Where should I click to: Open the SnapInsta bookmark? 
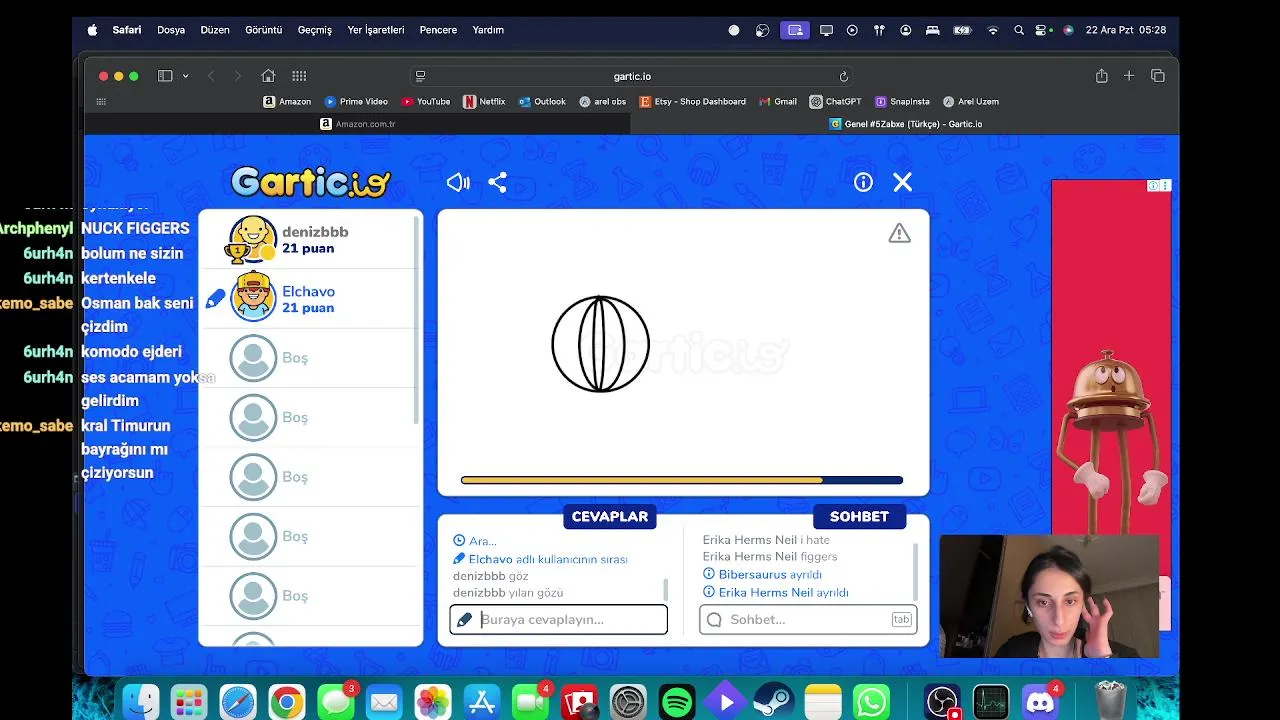tap(902, 101)
